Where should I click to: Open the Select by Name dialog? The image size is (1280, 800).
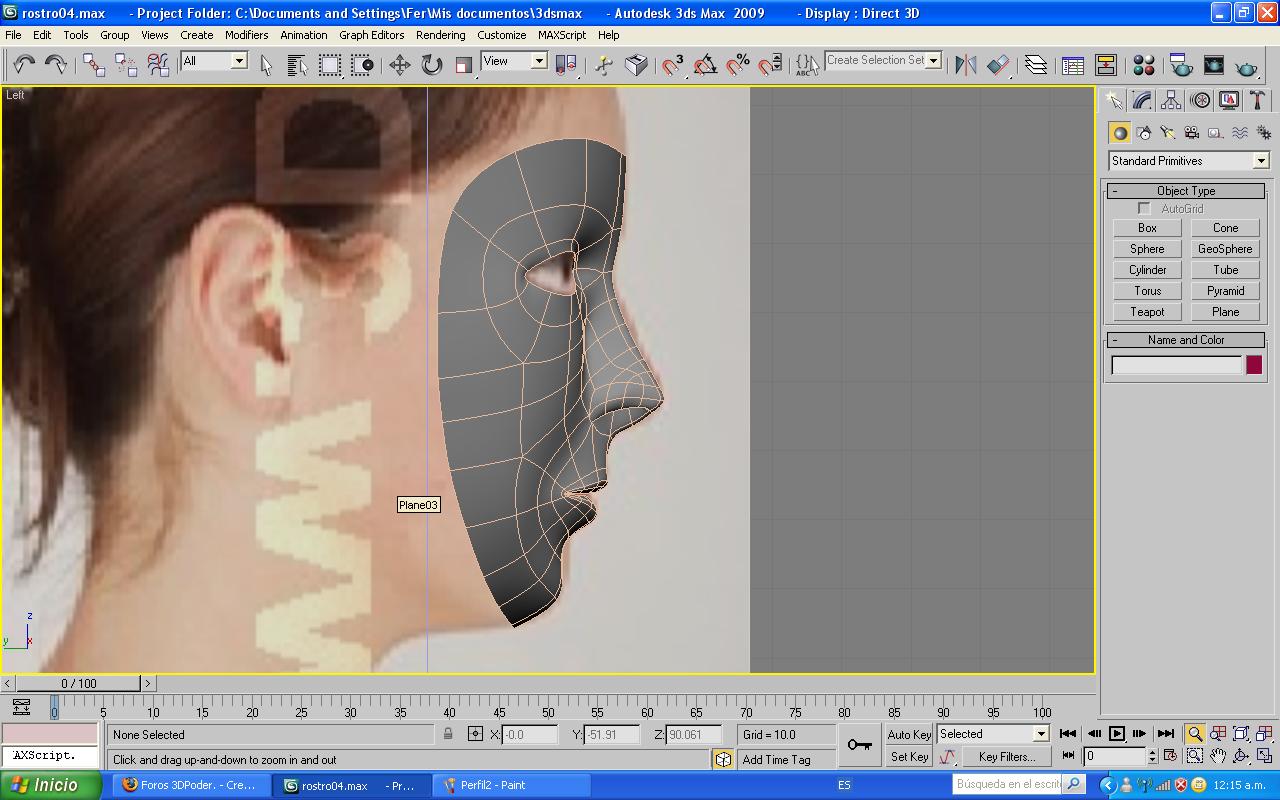coord(297,65)
